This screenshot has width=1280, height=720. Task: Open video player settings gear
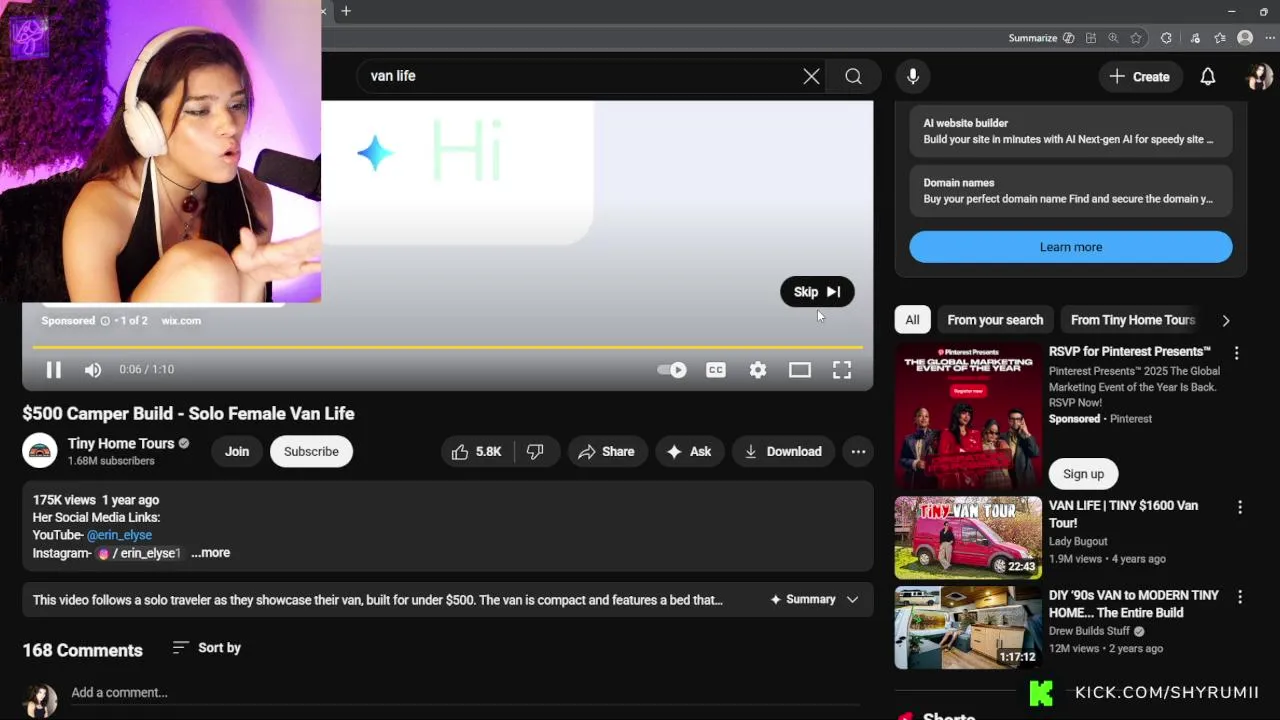[758, 370]
